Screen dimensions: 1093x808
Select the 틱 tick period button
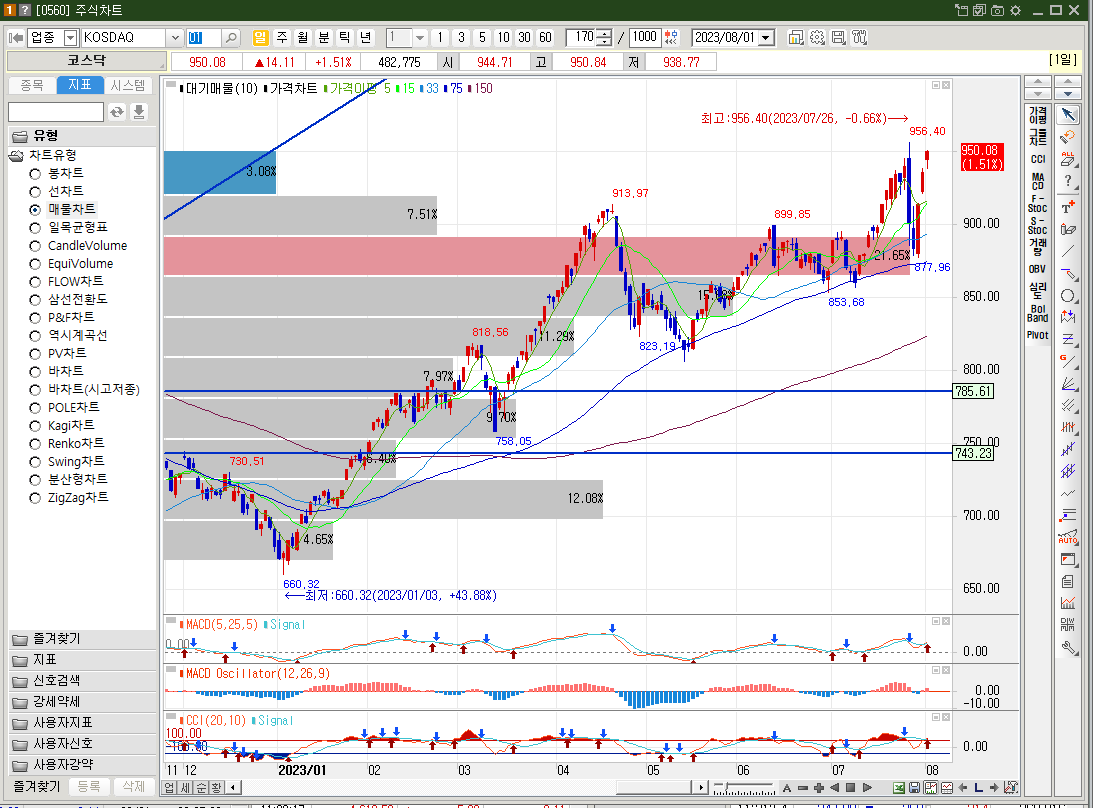pos(344,38)
